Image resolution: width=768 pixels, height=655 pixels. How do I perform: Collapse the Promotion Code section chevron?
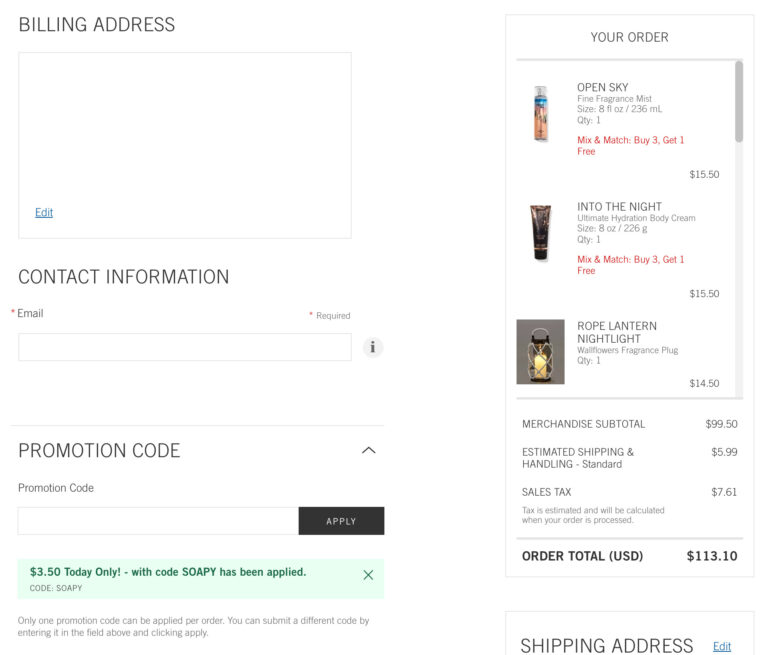tap(368, 451)
